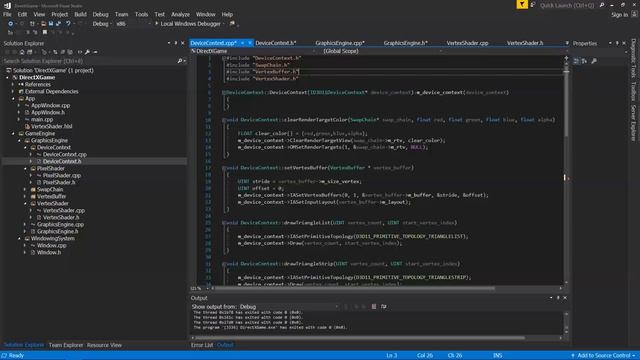Viewport: 640px width, 360px height.
Task: Click the Save file toolbar icon
Action: [51, 24]
